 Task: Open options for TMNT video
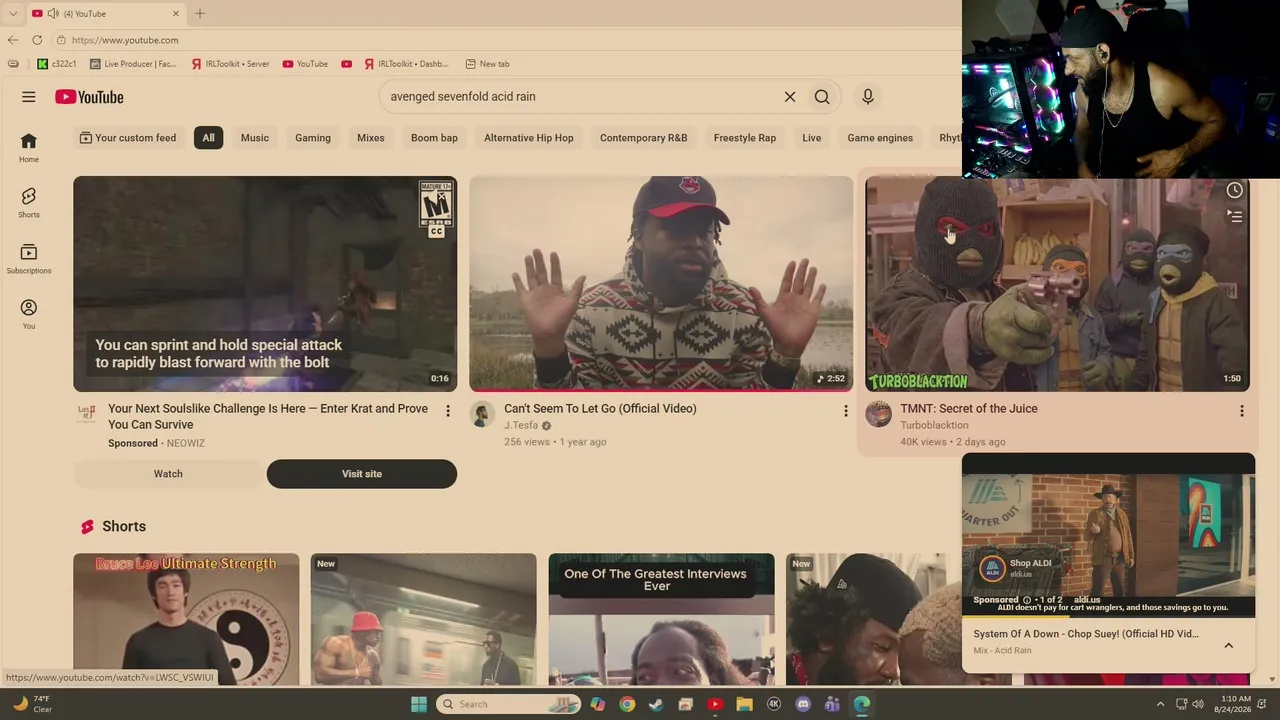click(x=1242, y=411)
